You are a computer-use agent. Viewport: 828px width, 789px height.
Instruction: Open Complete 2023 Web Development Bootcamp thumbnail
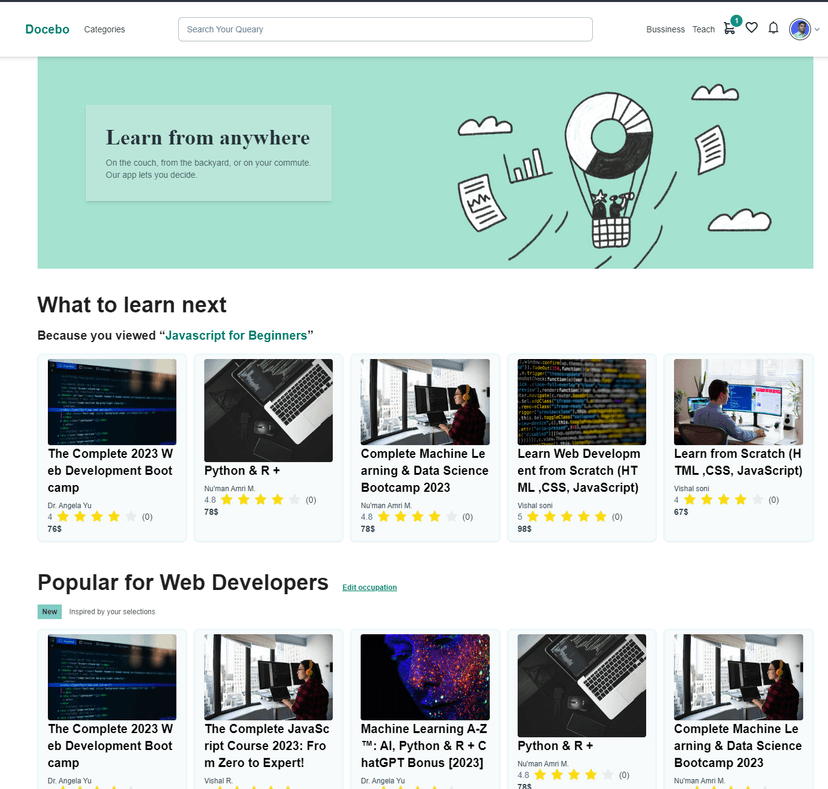tap(112, 402)
